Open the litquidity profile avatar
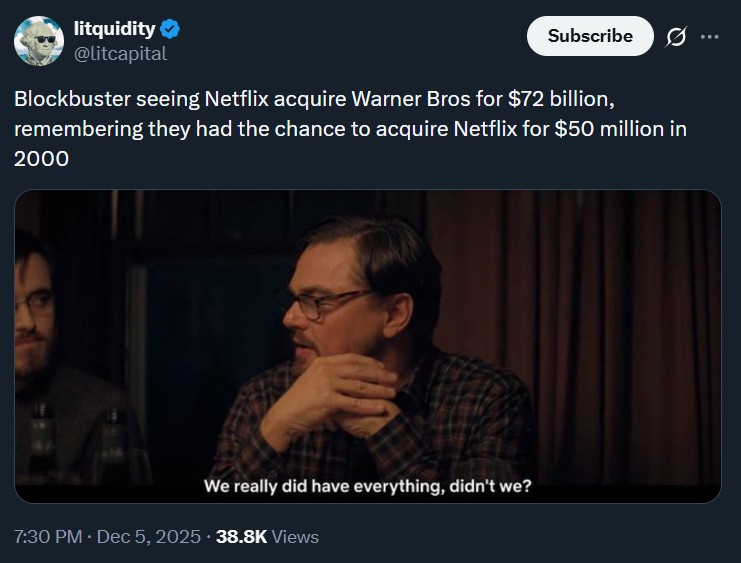The height and width of the screenshot is (563, 741). 38,41
